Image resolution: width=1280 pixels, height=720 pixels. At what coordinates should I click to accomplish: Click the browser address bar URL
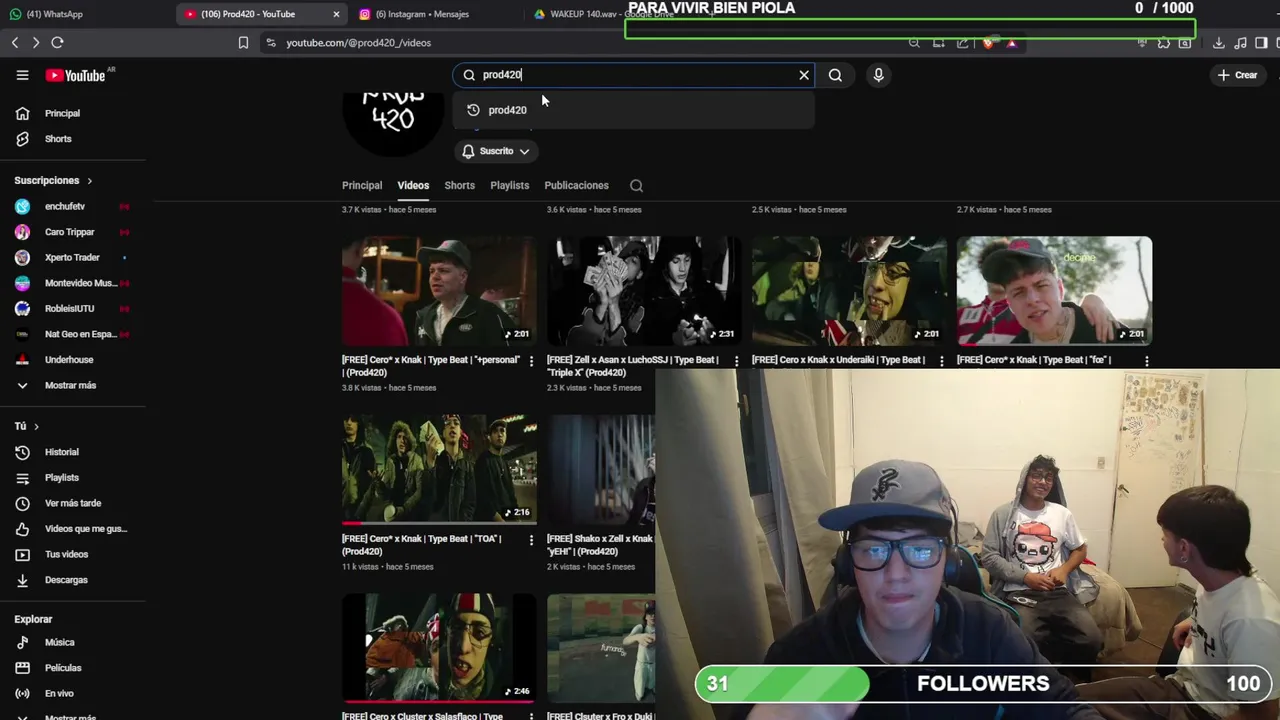(359, 43)
